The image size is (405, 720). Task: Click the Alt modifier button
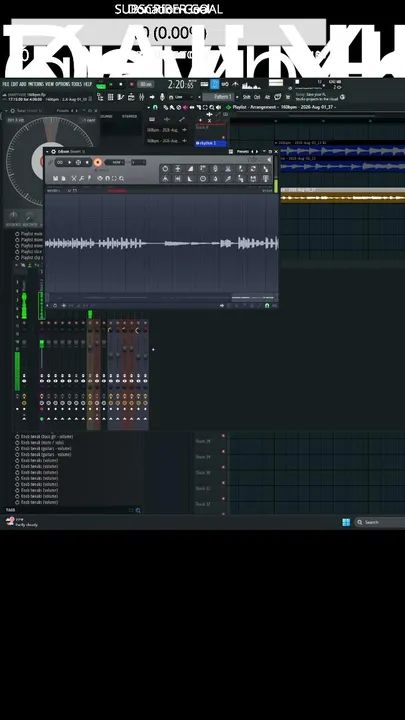[x=267, y=97]
